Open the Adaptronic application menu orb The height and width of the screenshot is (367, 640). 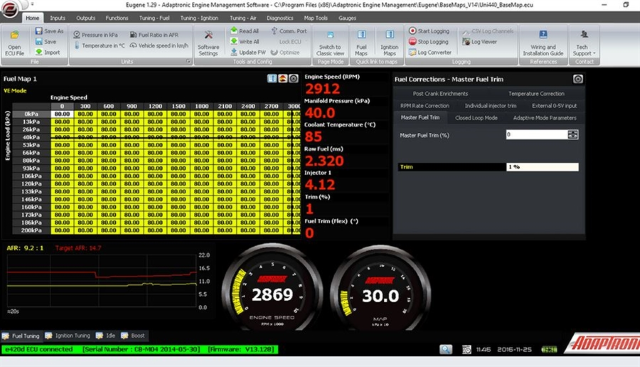(x=9, y=10)
